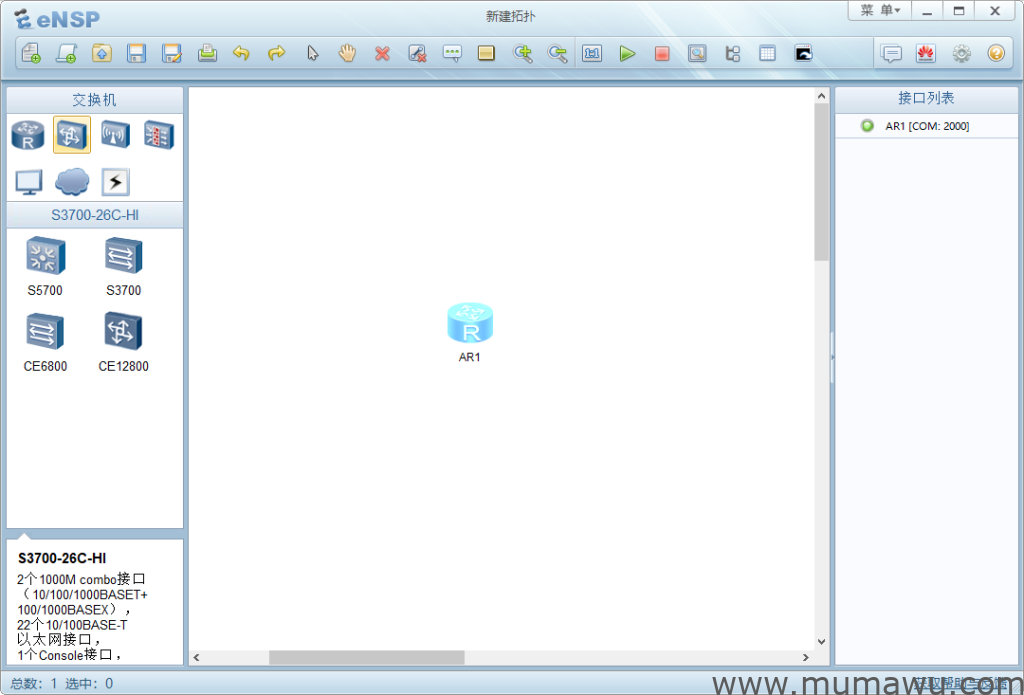This screenshot has height=695, width=1024.
Task: Click the AR1 router on the canvas
Action: pyautogui.click(x=470, y=323)
